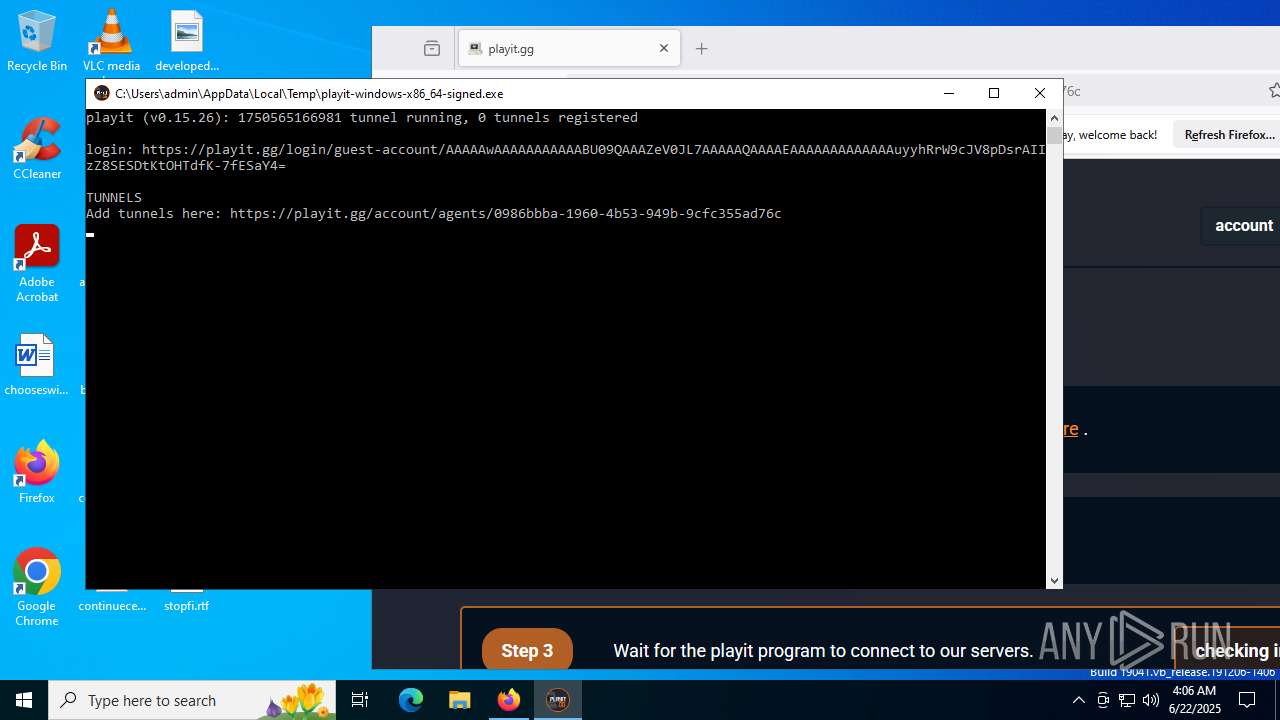Minimize the playit console window
This screenshot has height=720, width=1280.
click(948, 93)
